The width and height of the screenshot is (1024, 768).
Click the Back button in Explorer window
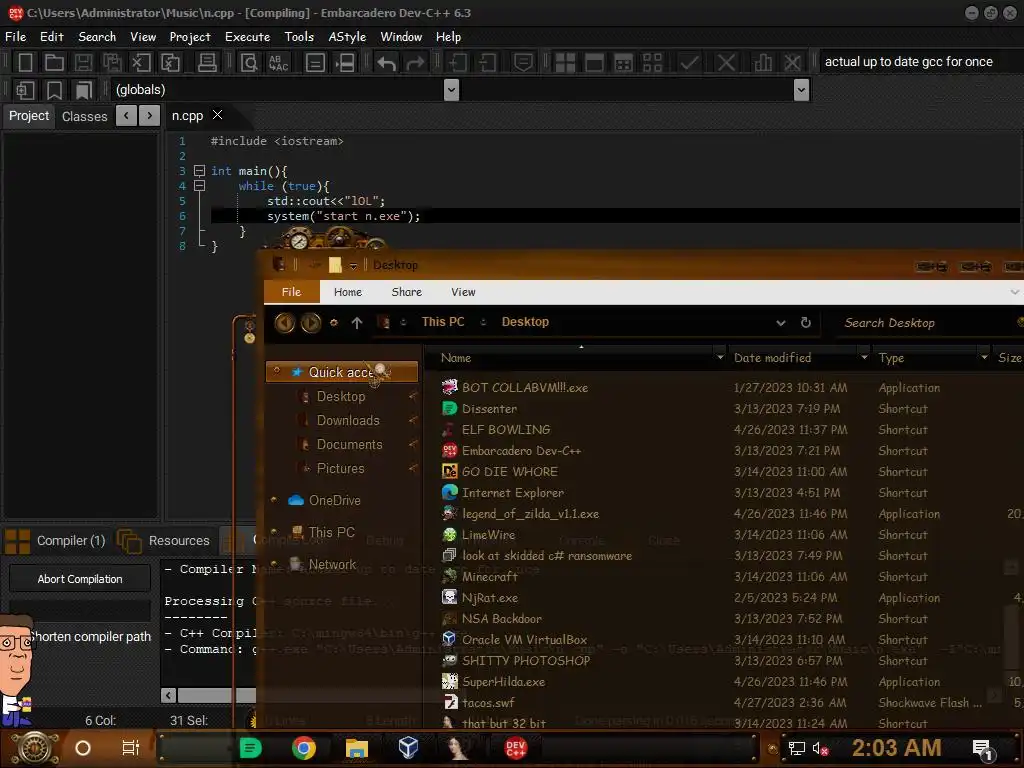[x=285, y=322]
